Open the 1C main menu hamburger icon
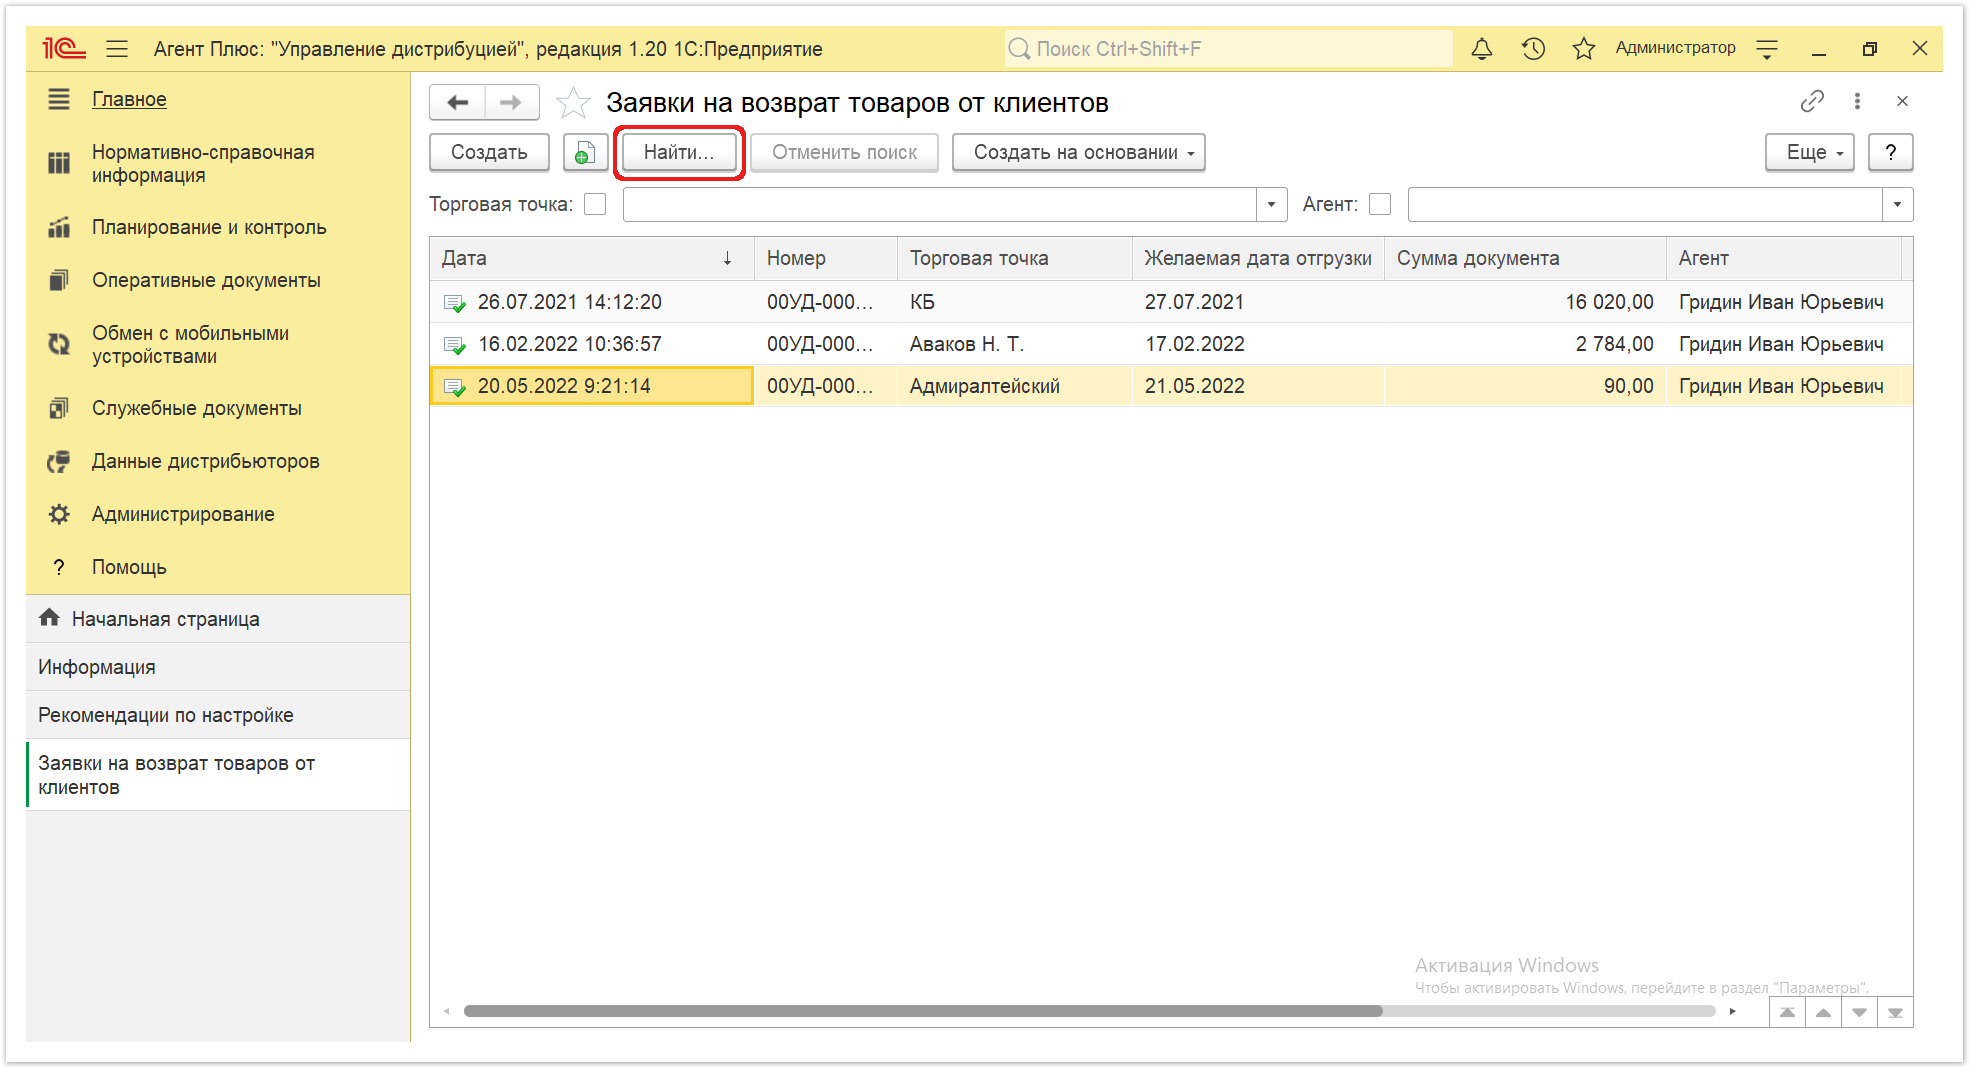This screenshot has width=1969, height=1068. point(117,48)
